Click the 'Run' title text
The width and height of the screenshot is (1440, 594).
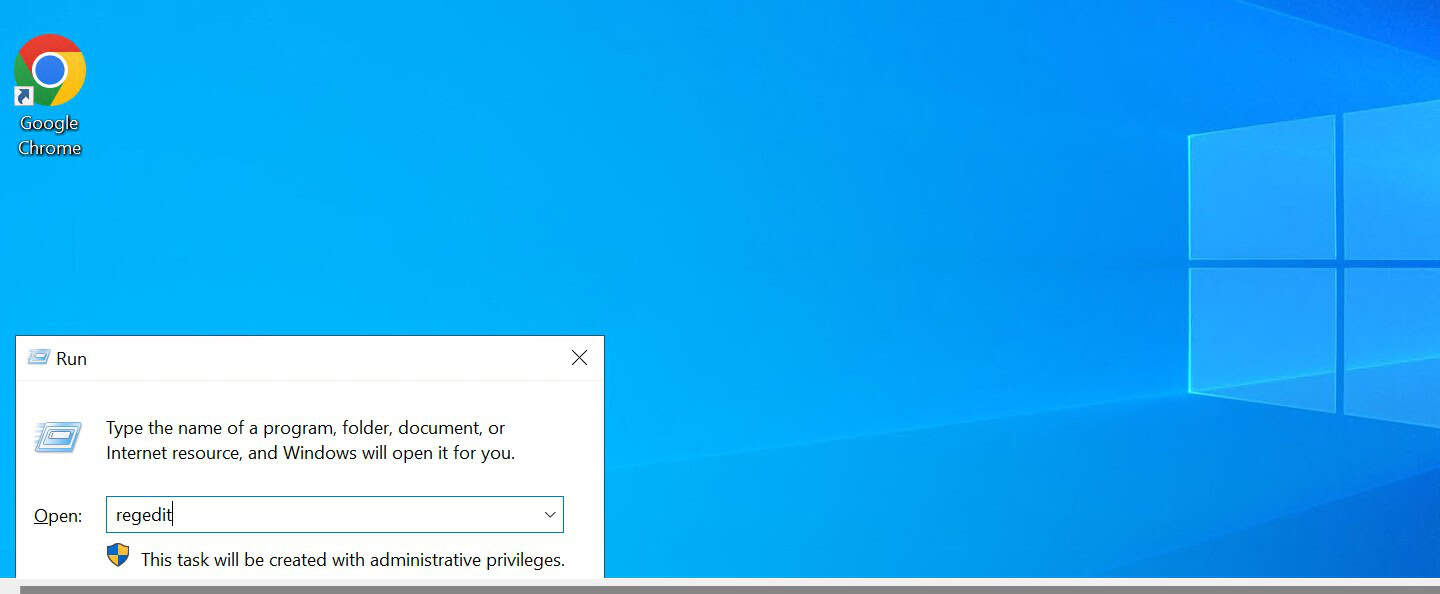point(71,358)
